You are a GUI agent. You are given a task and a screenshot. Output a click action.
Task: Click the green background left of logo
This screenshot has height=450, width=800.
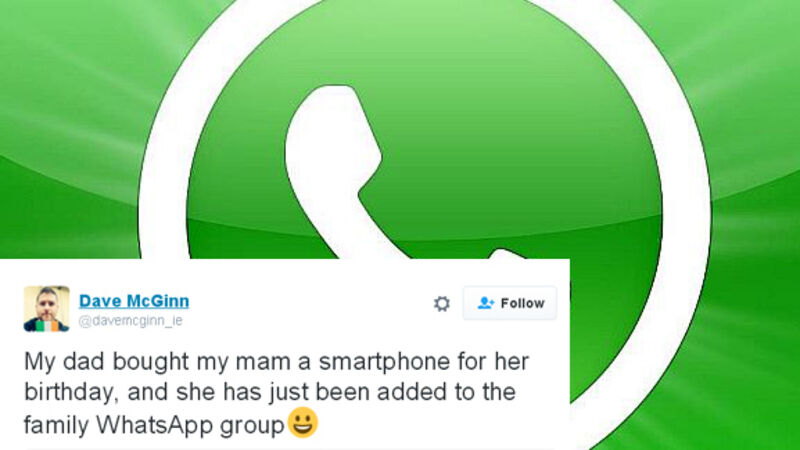pyautogui.click(x=66, y=128)
